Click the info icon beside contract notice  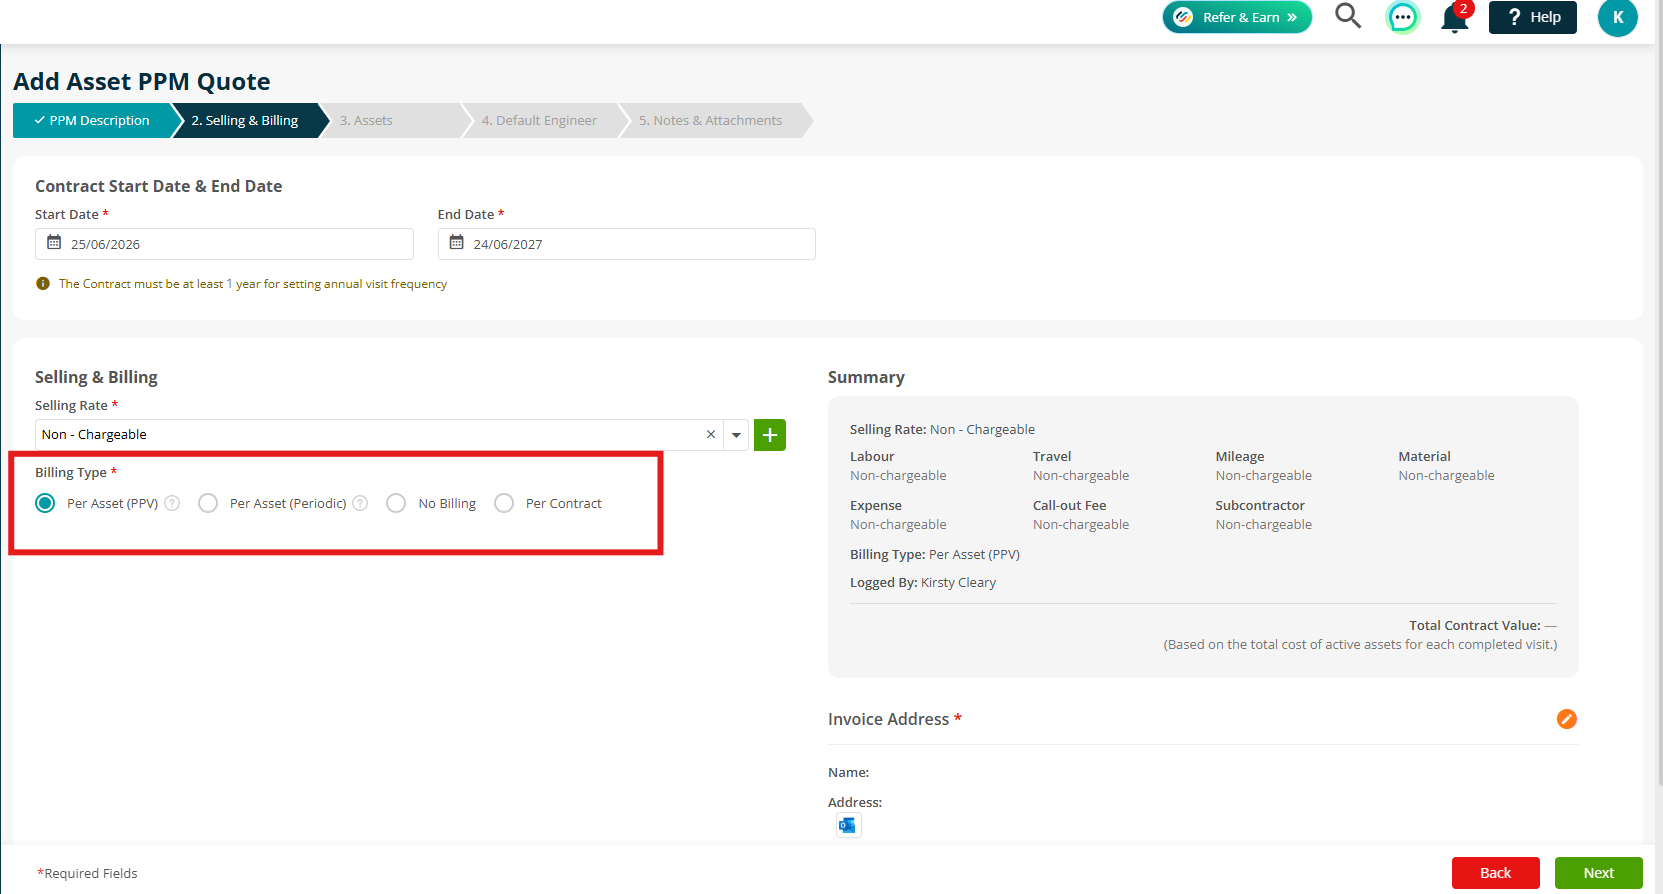click(x=43, y=284)
